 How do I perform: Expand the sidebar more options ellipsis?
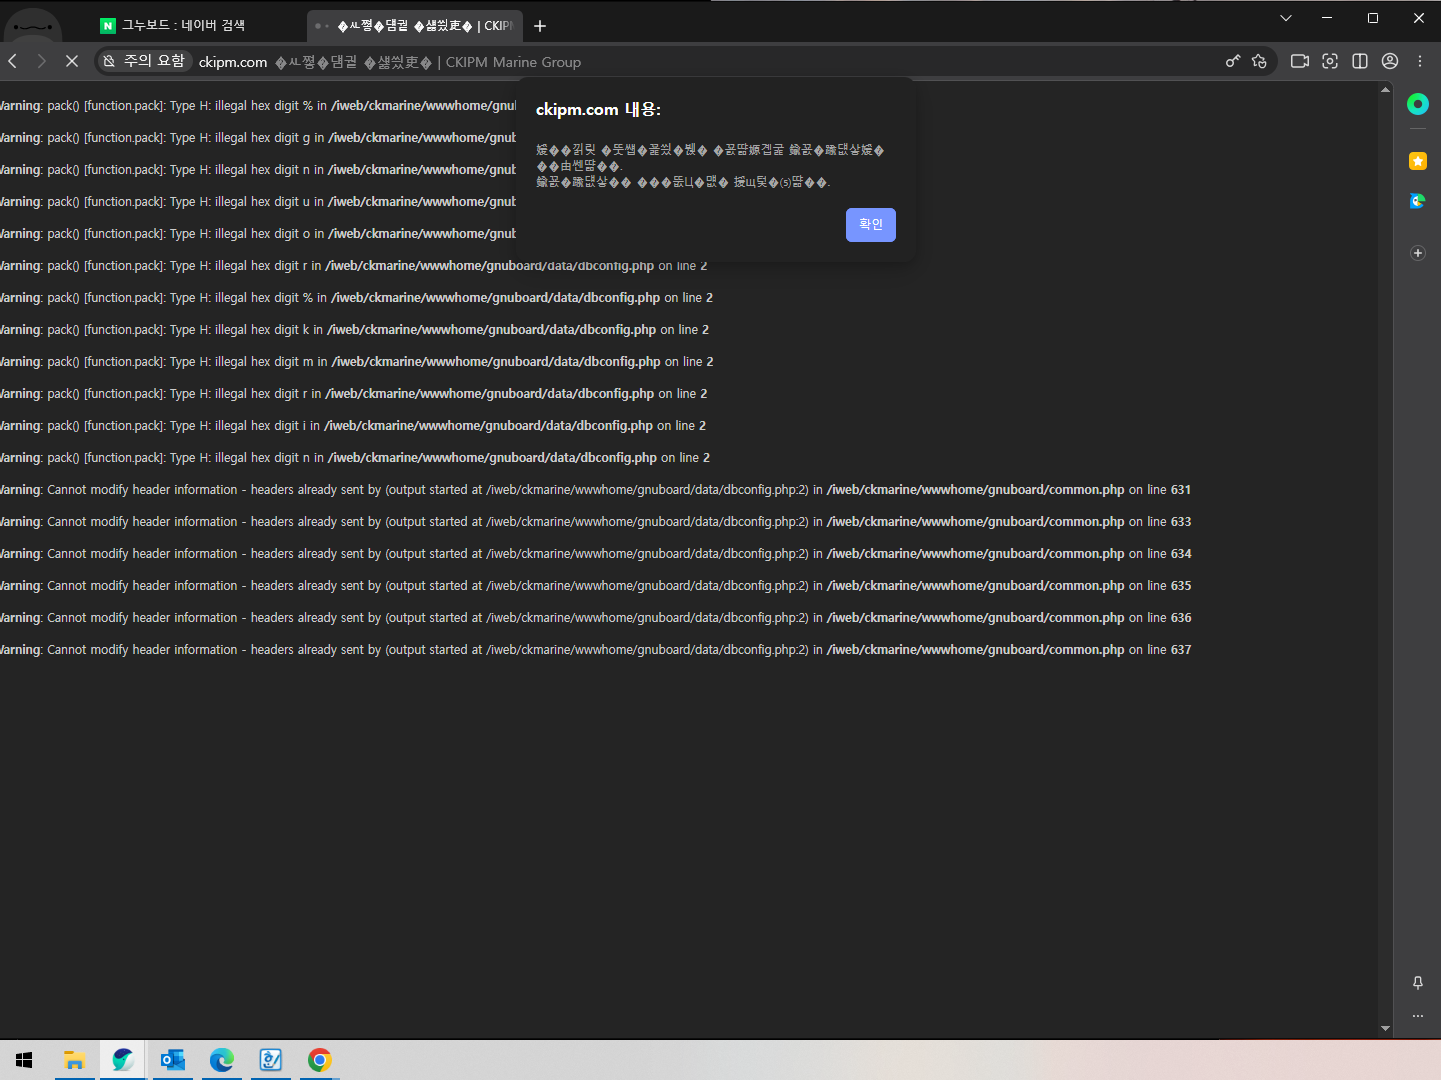[1417, 1016]
